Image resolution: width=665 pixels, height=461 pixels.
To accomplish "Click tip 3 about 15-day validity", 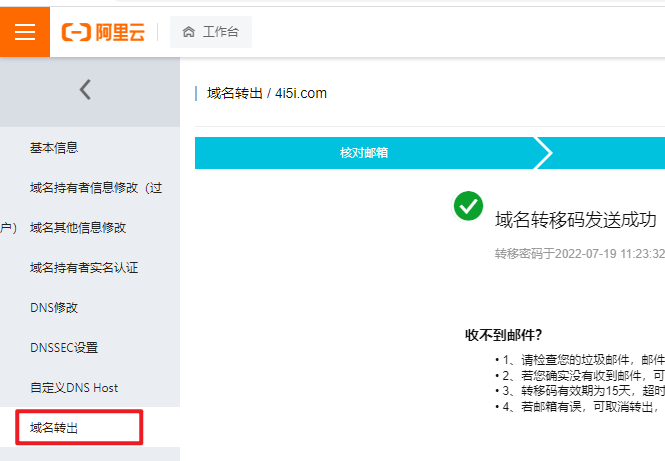I will tap(579, 391).
